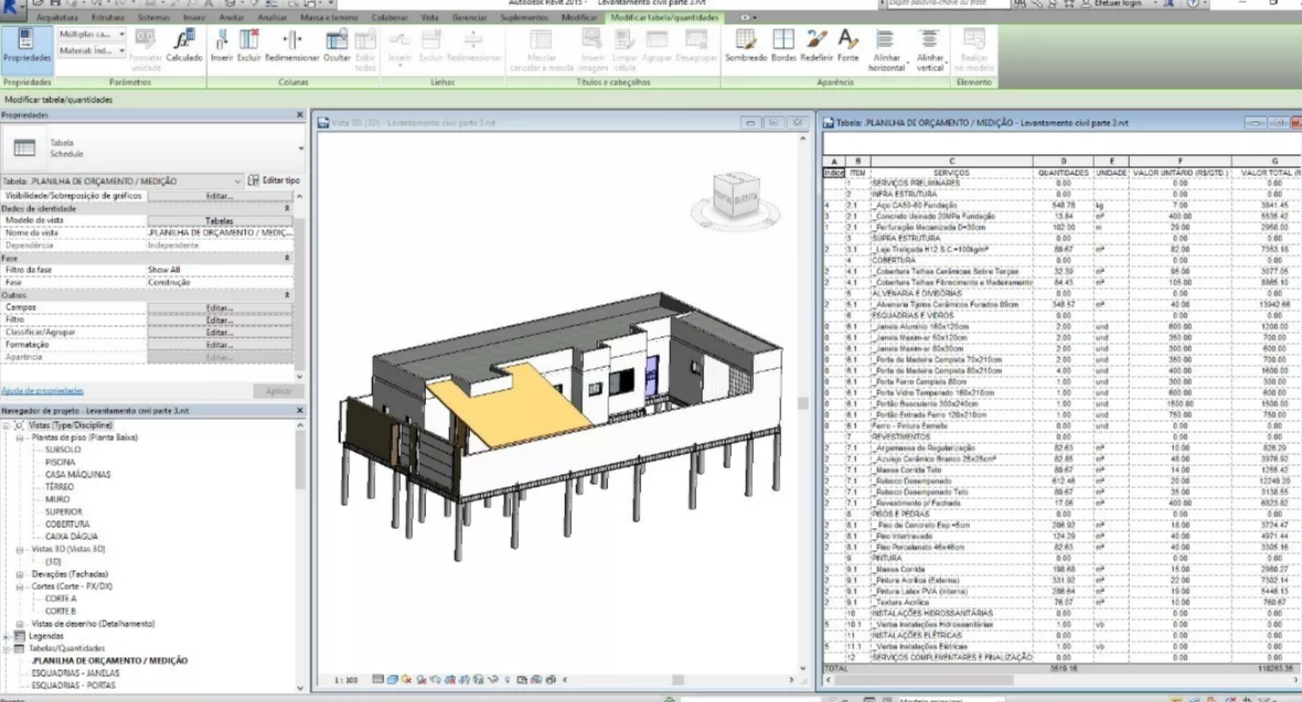Image resolution: width=1302 pixels, height=702 pixels.
Task: Click the Redimensionar column icon
Action: 292,45
